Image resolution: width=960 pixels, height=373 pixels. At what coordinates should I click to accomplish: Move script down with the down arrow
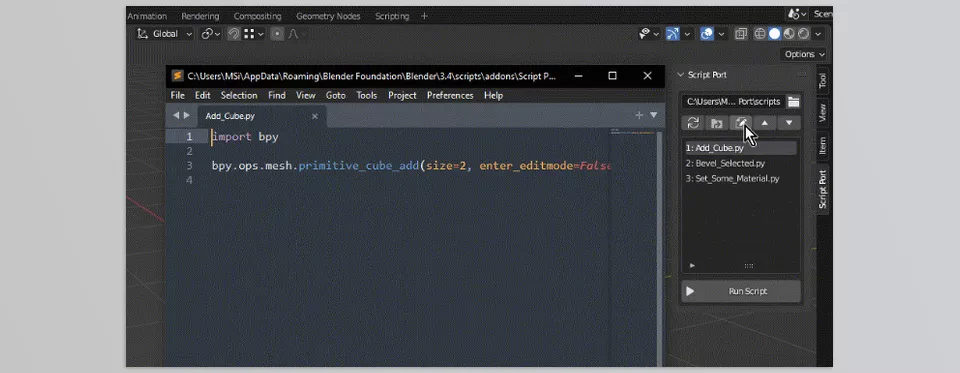(789, 123)
